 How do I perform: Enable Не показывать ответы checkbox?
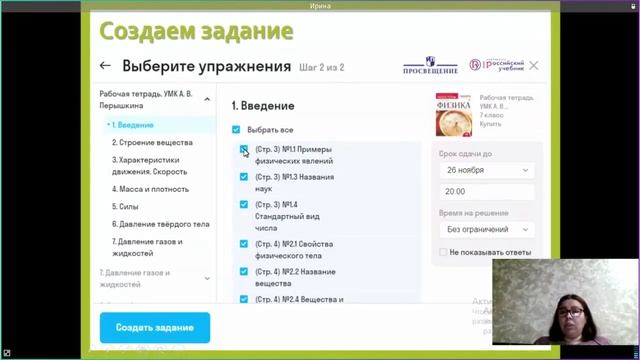[x=443, y=252]
